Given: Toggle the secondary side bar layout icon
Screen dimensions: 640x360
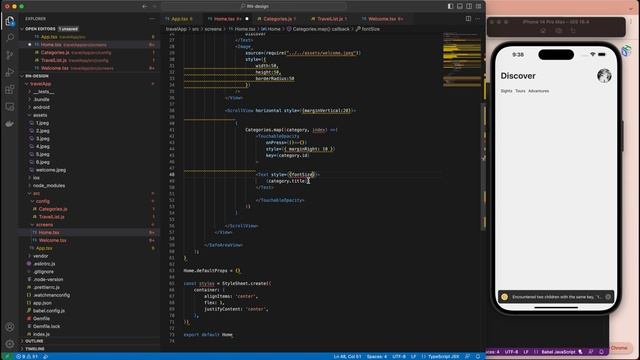Looking at the screenshot, I should [x=469, y=6].
